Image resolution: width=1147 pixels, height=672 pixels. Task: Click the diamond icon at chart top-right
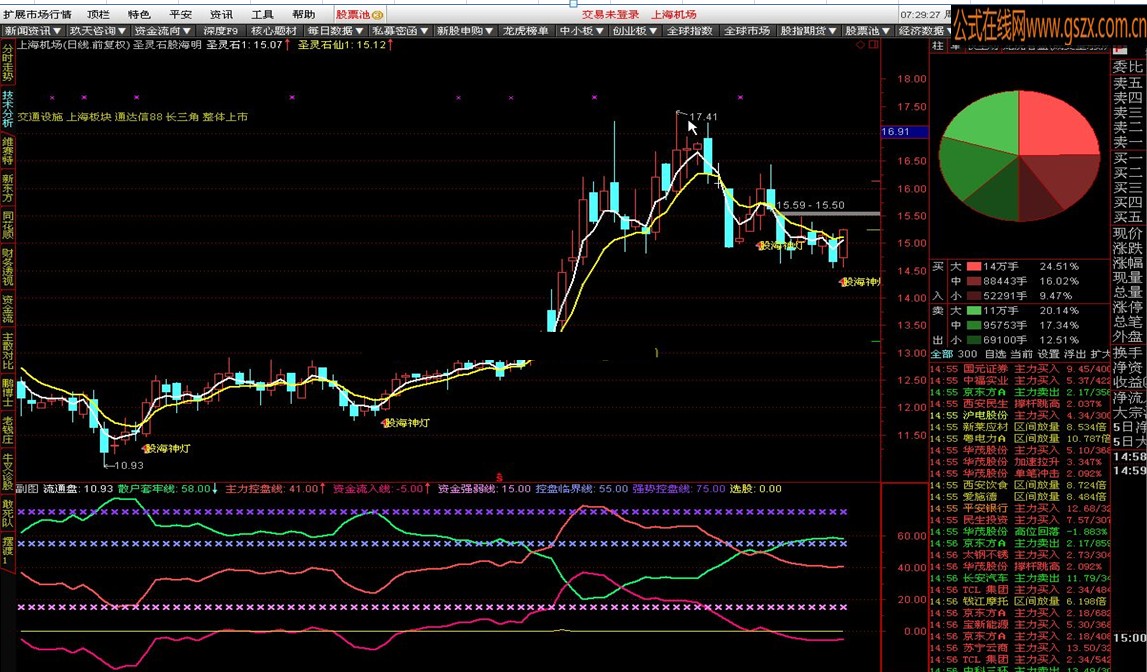[x=860, y=45]
